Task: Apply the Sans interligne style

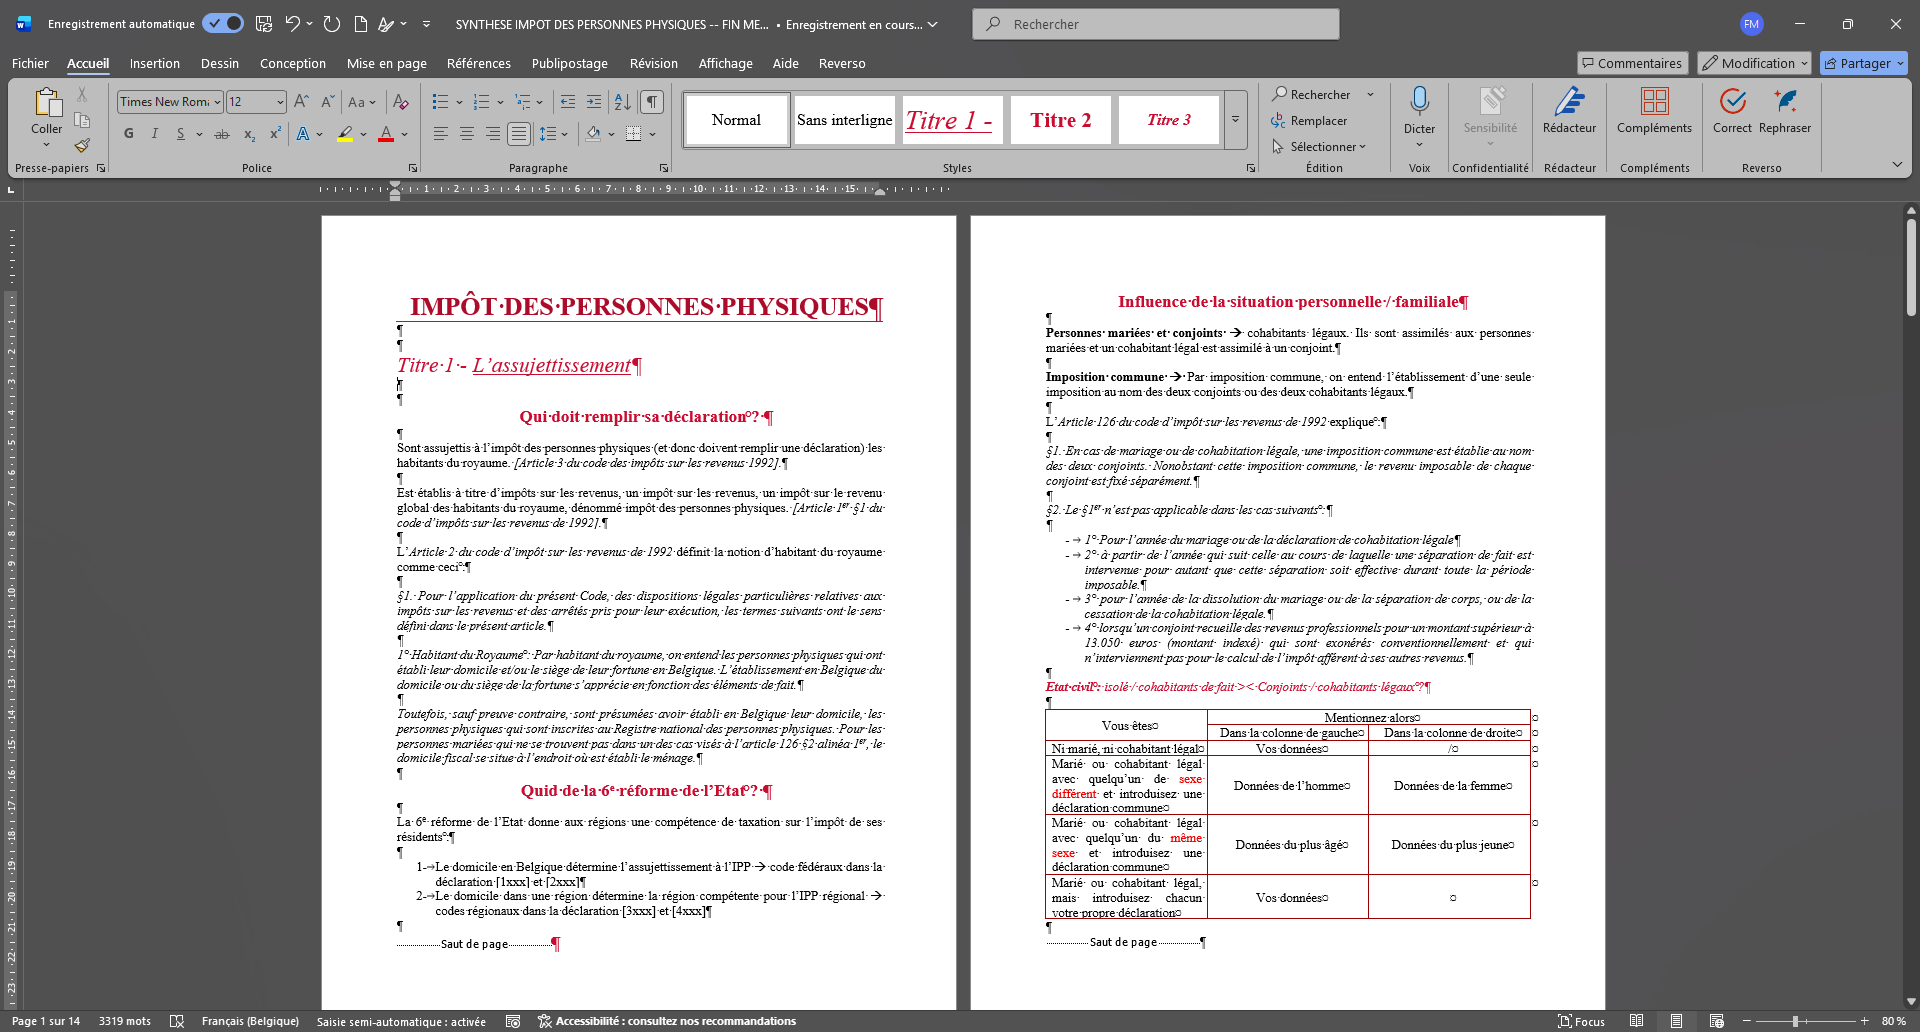Action: 845,120
